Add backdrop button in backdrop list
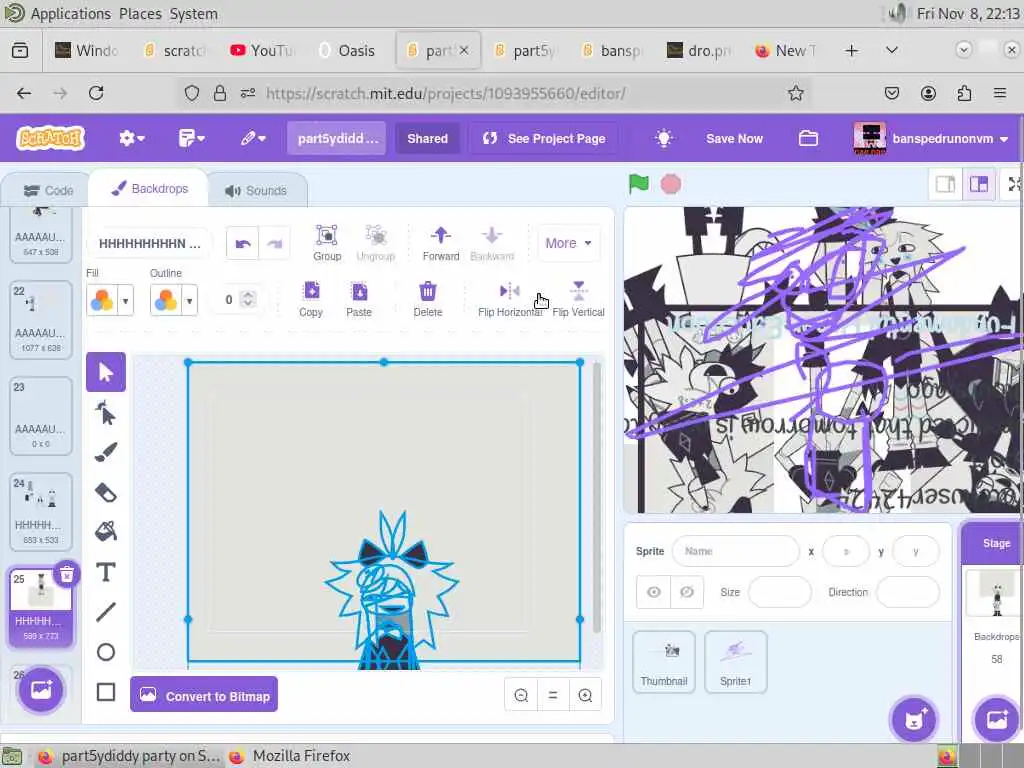 41,690
